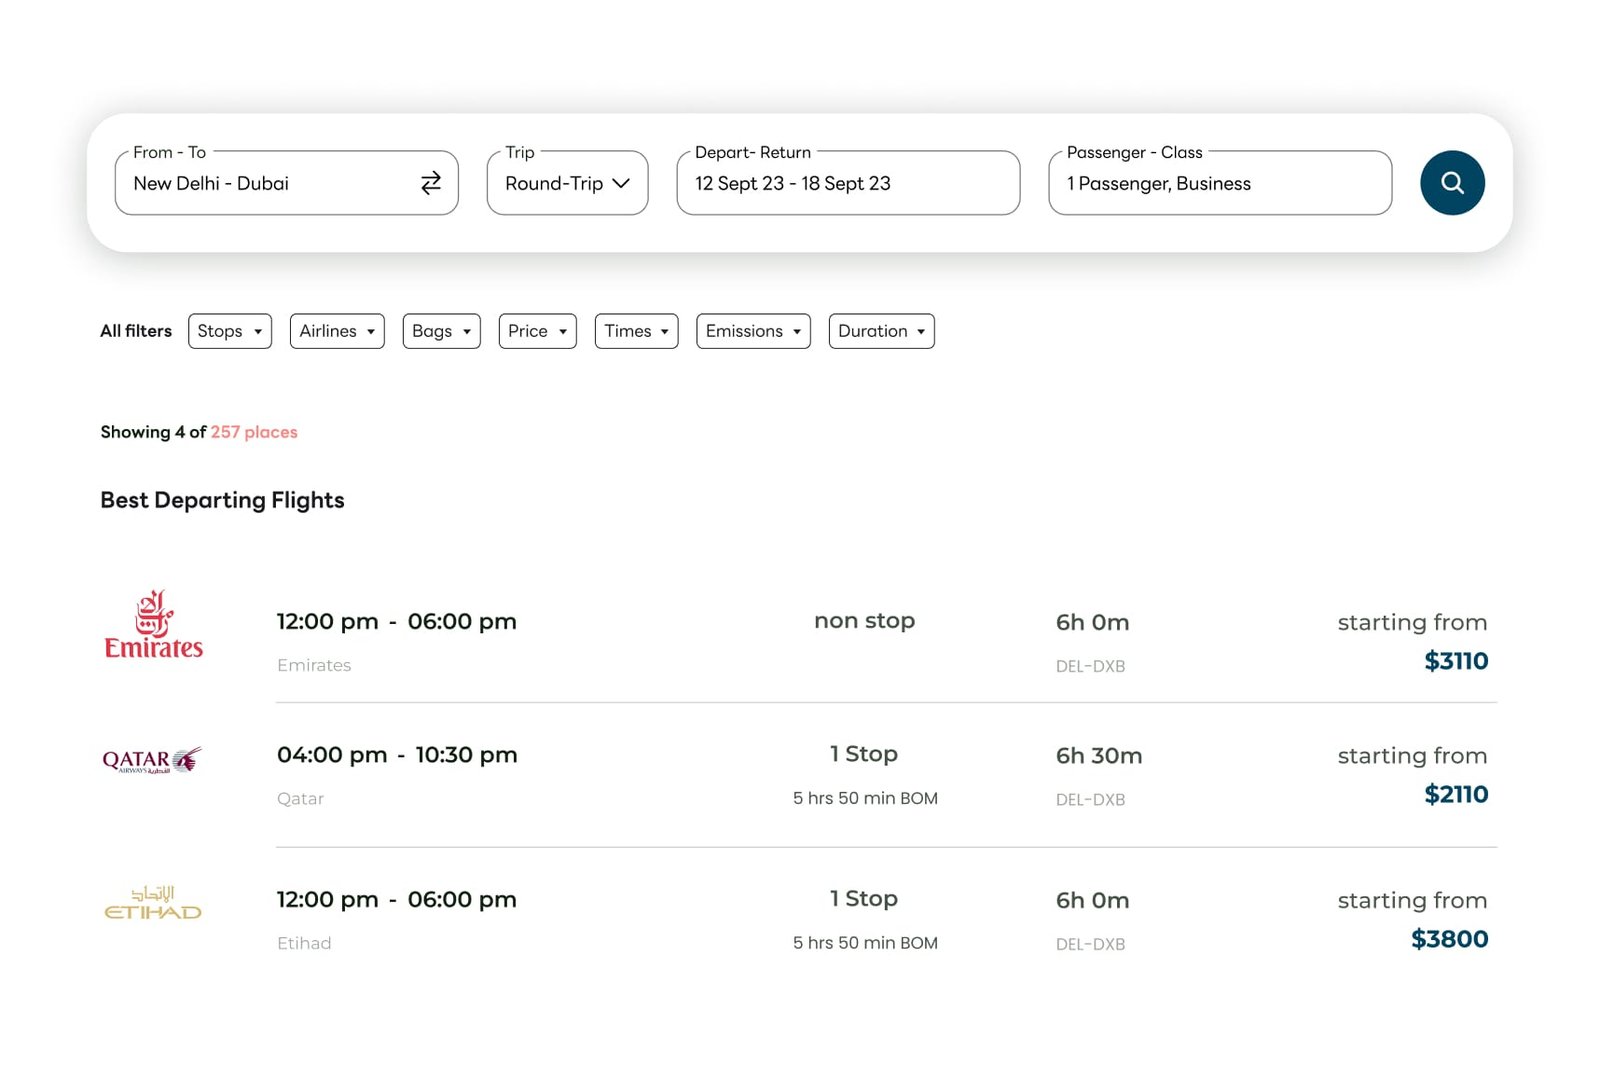Viewport: 1600px width, 1069px height.
Task: Click the 257 places link
Action: [x=255, y=432]
